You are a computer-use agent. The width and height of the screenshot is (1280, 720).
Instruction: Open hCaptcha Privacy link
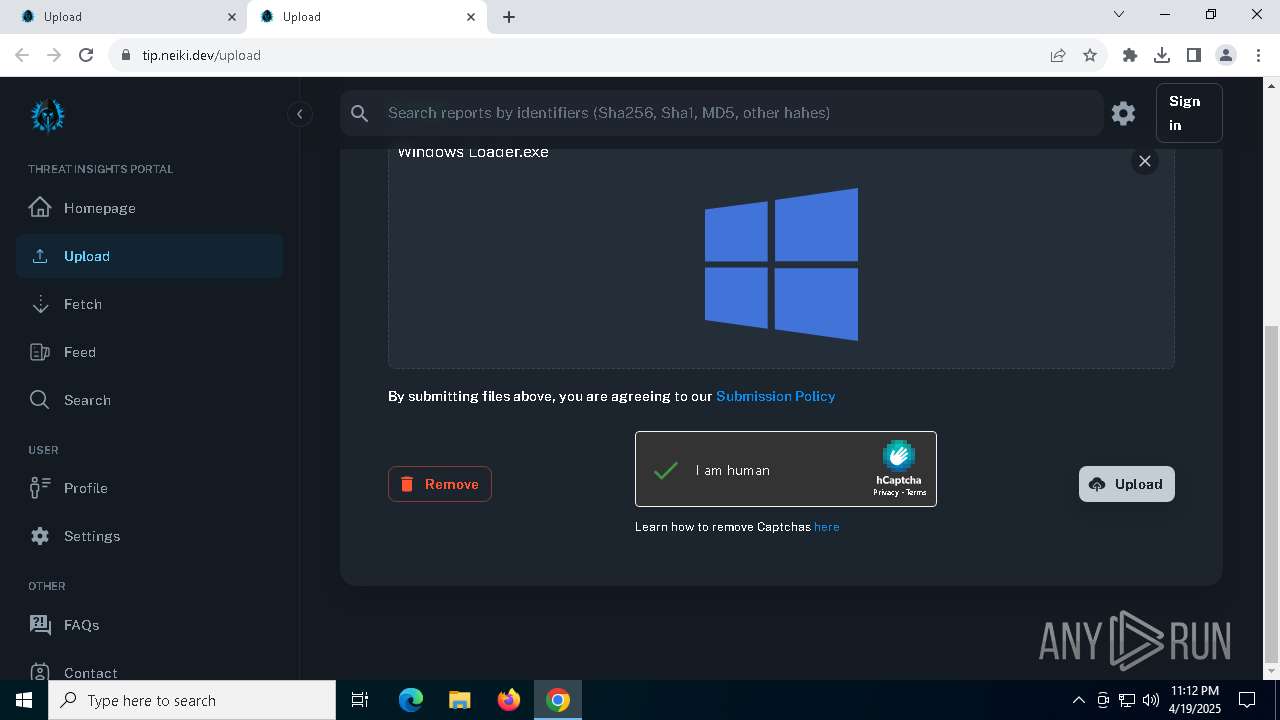point(885,493)
